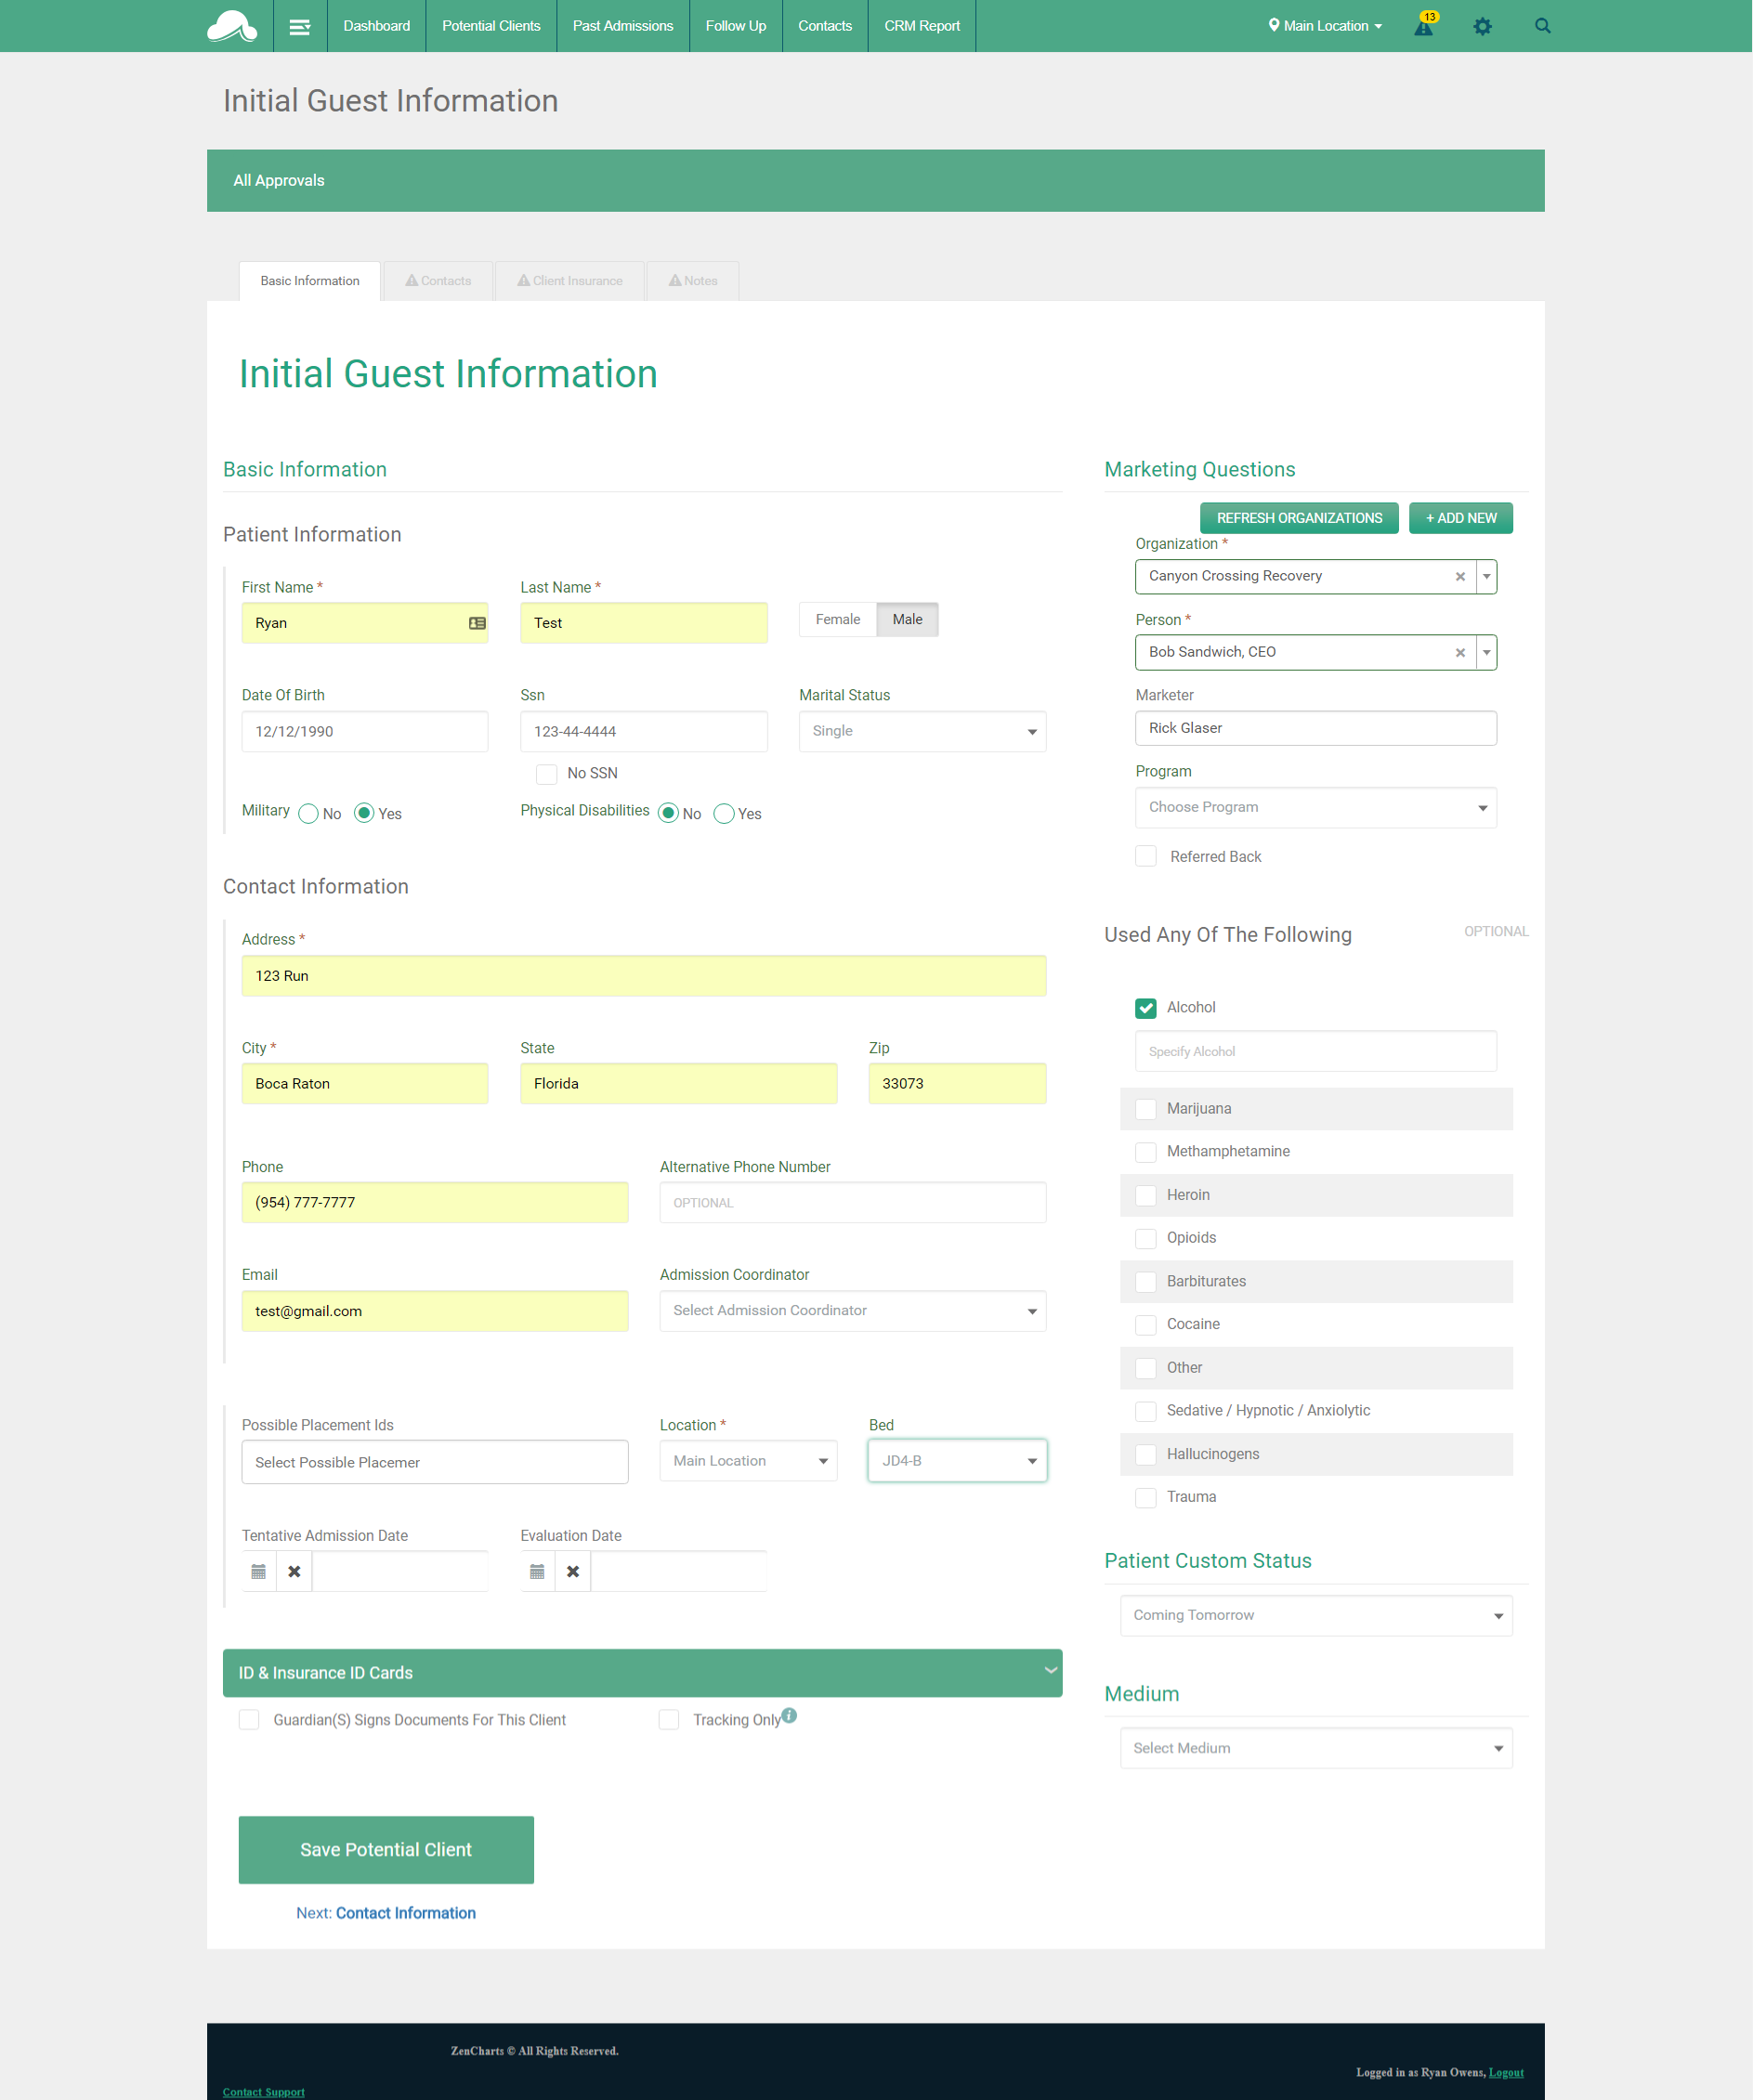
Task: Open the Main Location header dropdown
Action: point(1325,26)
